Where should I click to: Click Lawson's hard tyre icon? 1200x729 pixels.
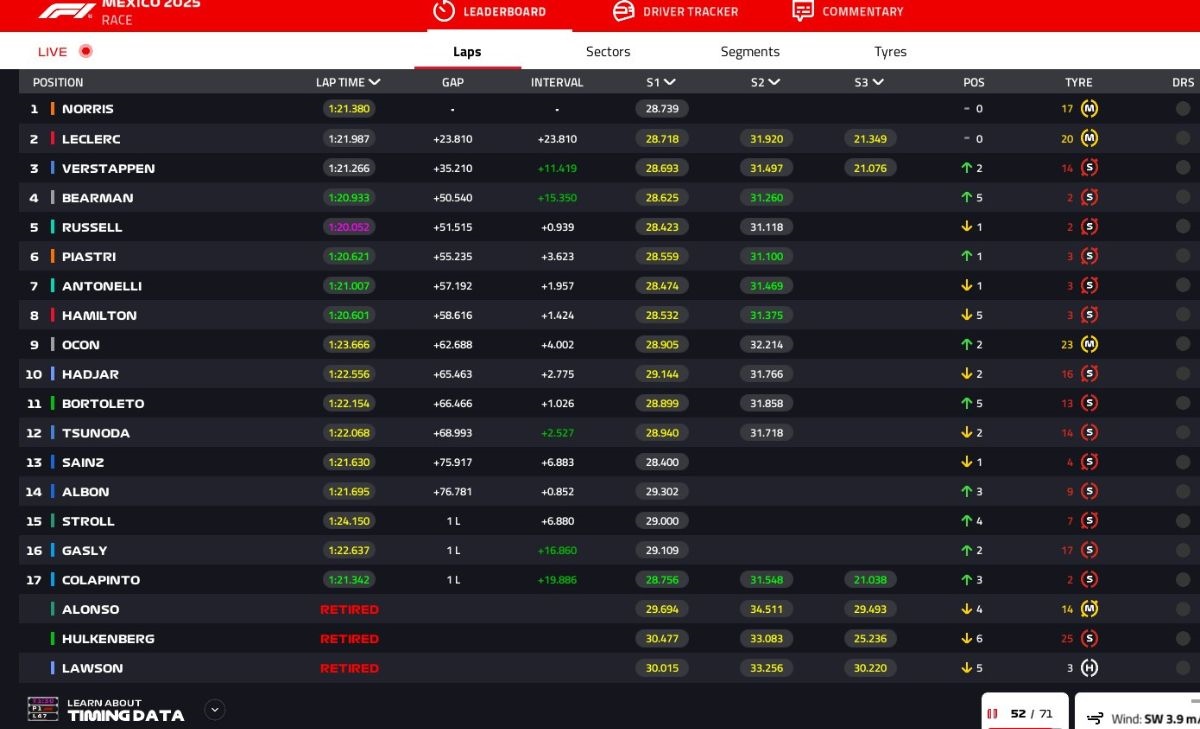[1089, 668]
